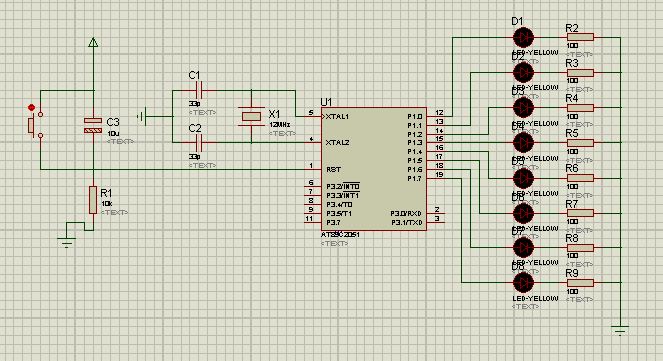This screenshot has height=361, width=663.
Task: Select capacitor C2 symbol
Action: coord(200,142)
